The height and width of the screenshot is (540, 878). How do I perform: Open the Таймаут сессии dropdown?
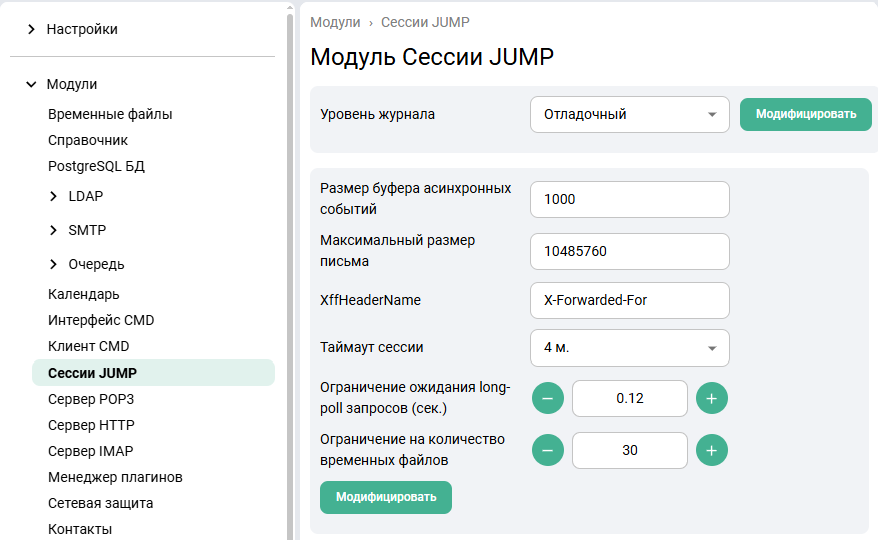click(x=629, y=348)
